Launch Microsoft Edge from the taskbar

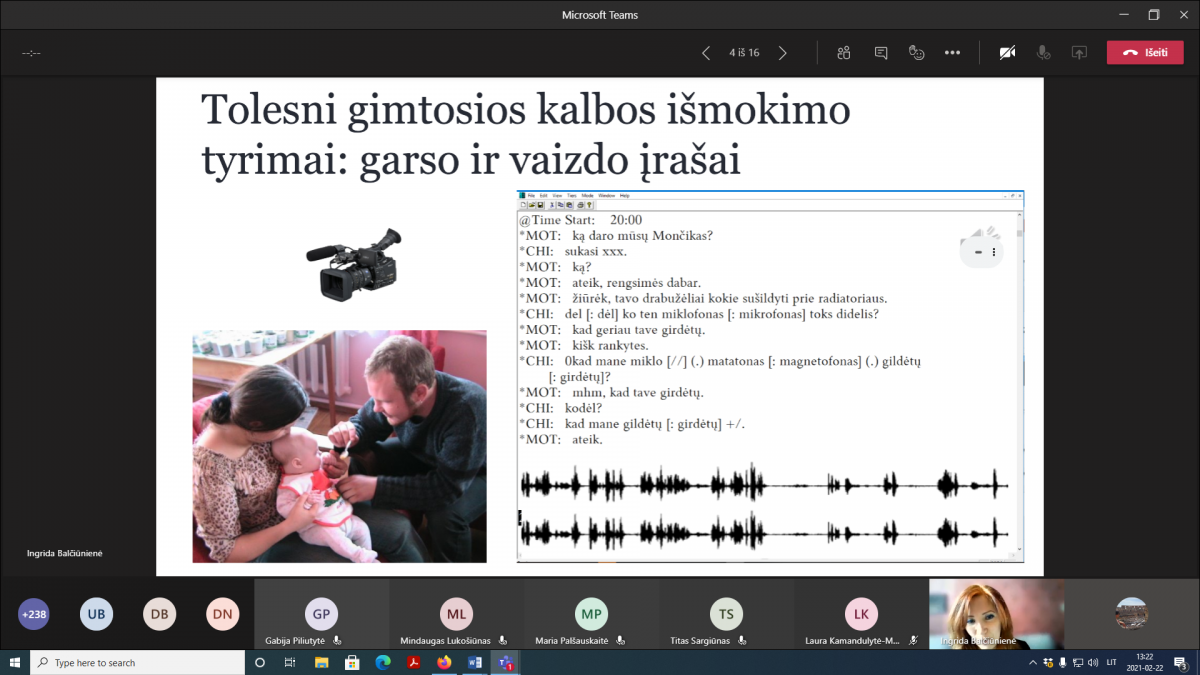382,662
